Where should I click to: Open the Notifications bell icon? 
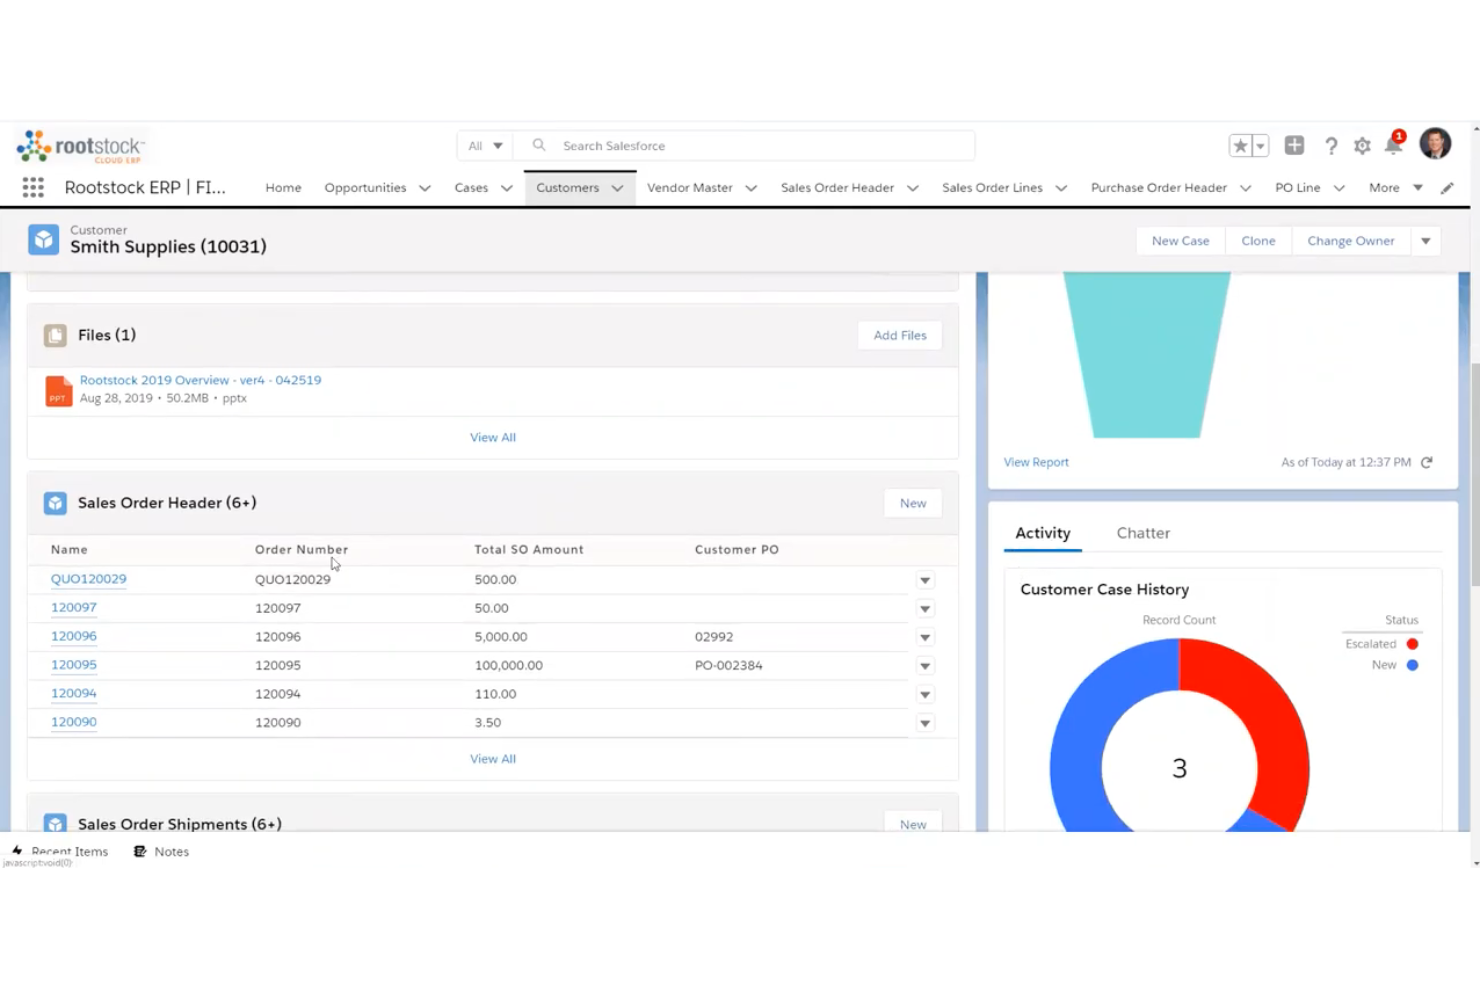pyautogui.click(x=1393, y=145)
